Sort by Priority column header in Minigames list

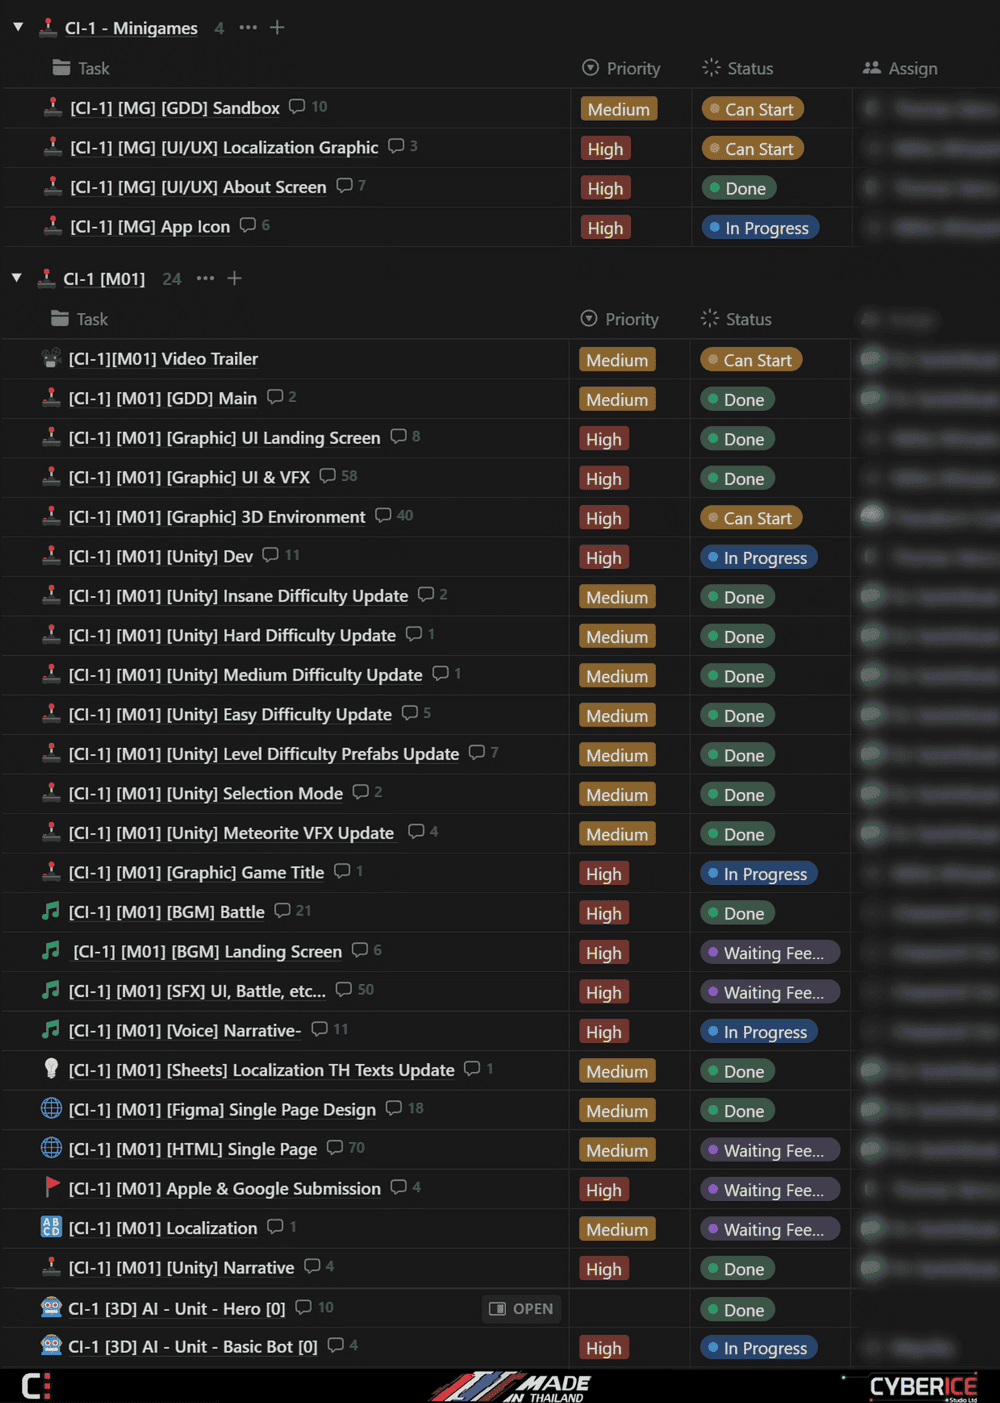coord(622,68)
